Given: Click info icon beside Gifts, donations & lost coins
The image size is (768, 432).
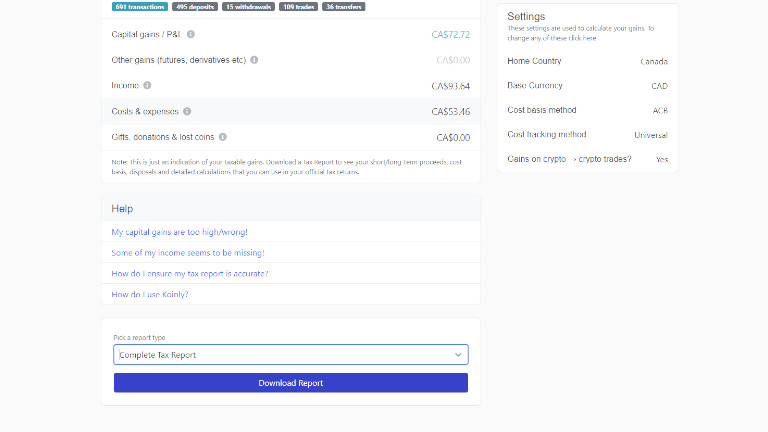Looking at the screenshot, I should [222, 137].
